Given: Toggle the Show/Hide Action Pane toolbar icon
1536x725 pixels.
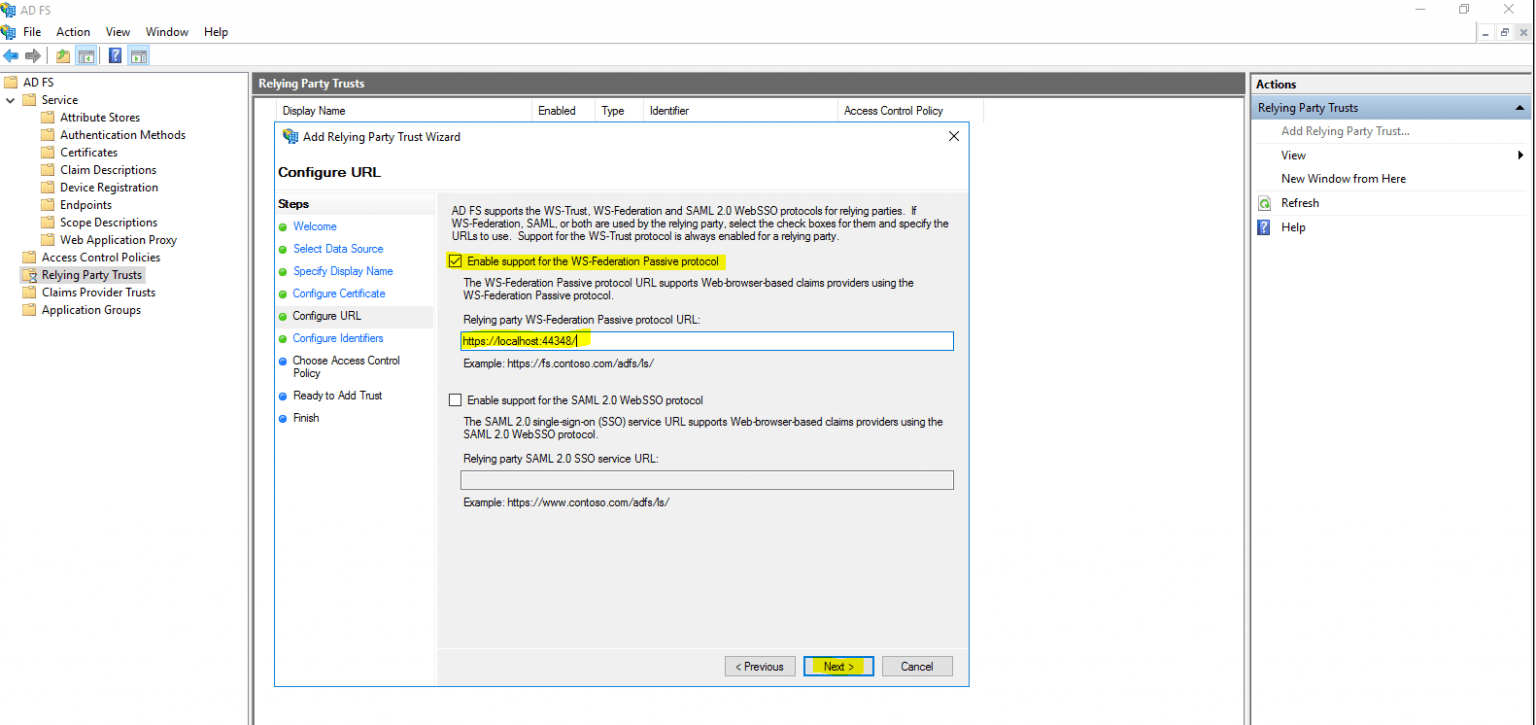Looking at the screenshot, I should pyautogui.click(x=136, y=55).
